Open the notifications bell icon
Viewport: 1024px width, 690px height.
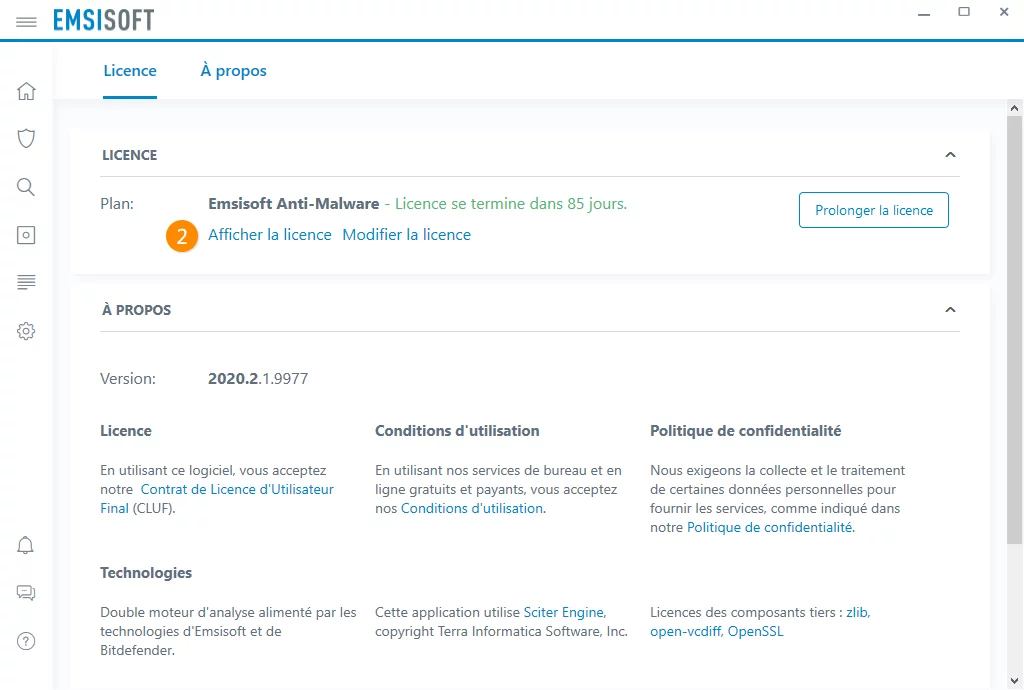pyautogui.click(x=25, y=545)
